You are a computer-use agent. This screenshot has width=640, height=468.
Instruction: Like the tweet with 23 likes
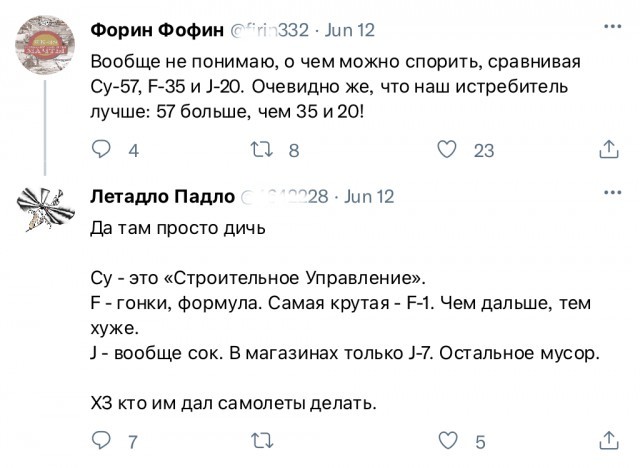(x=449, y=150)
